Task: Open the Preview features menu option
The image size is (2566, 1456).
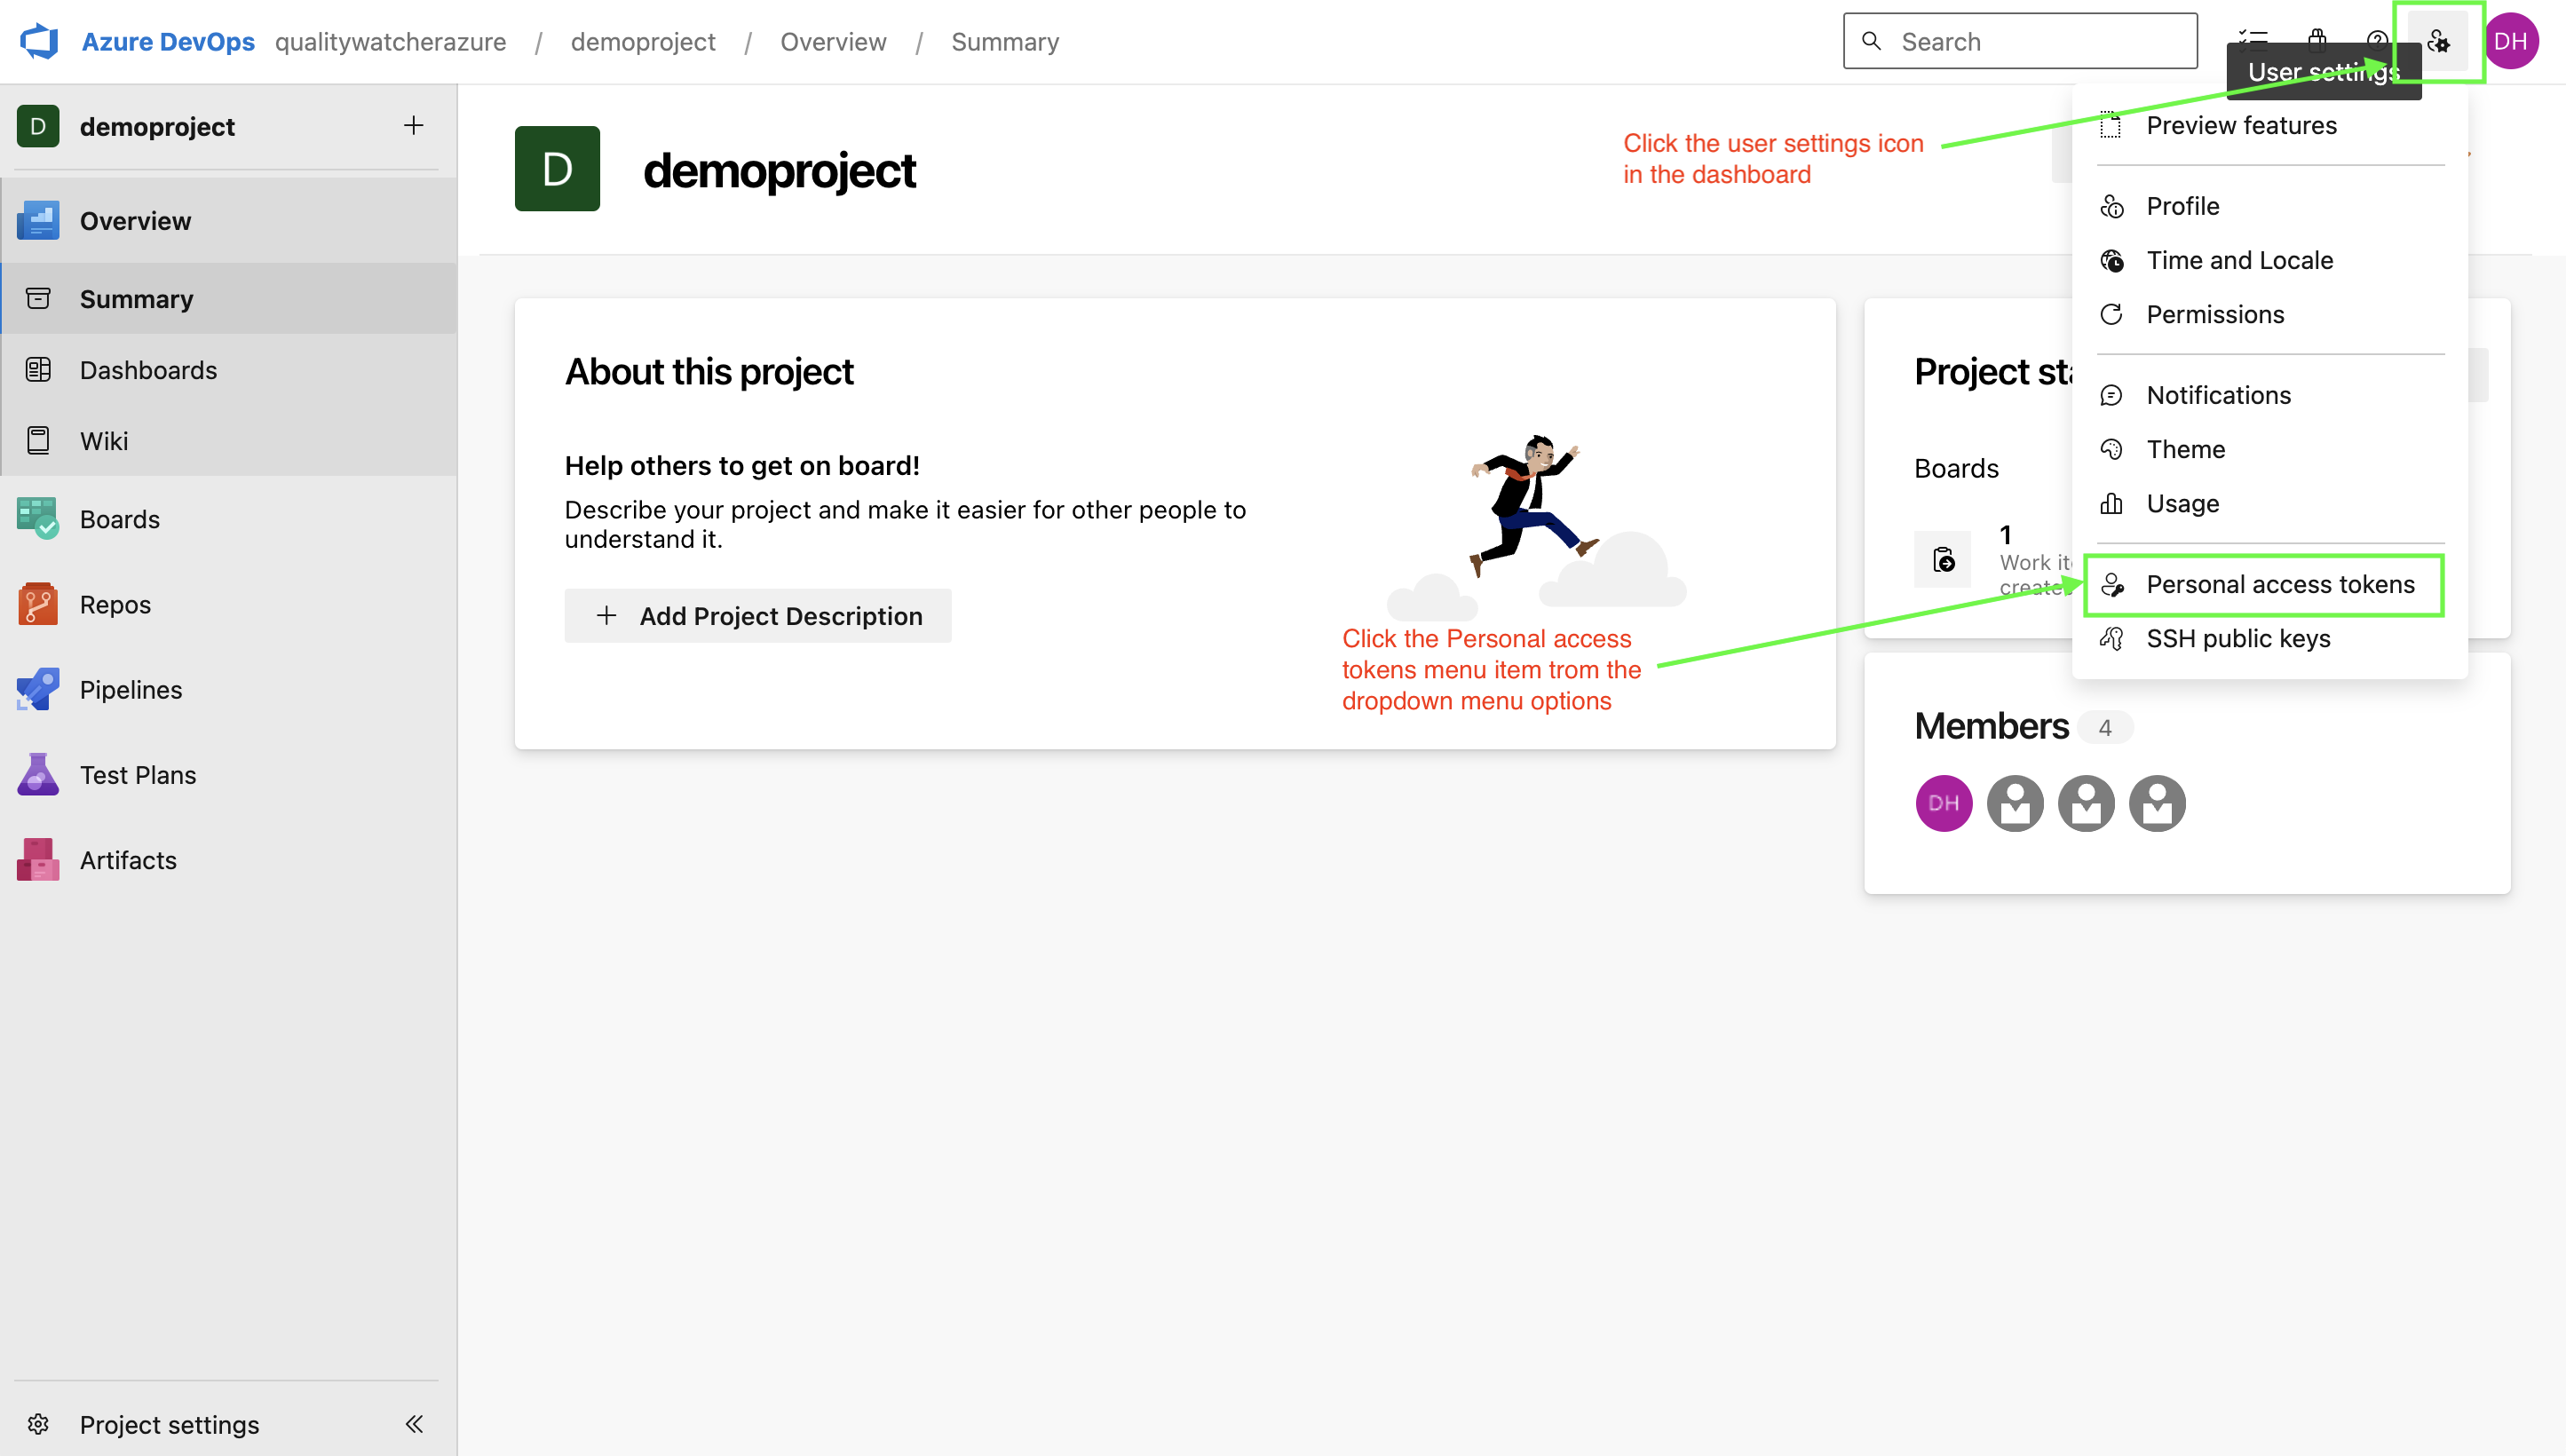Action: (x=2240, y=125)
